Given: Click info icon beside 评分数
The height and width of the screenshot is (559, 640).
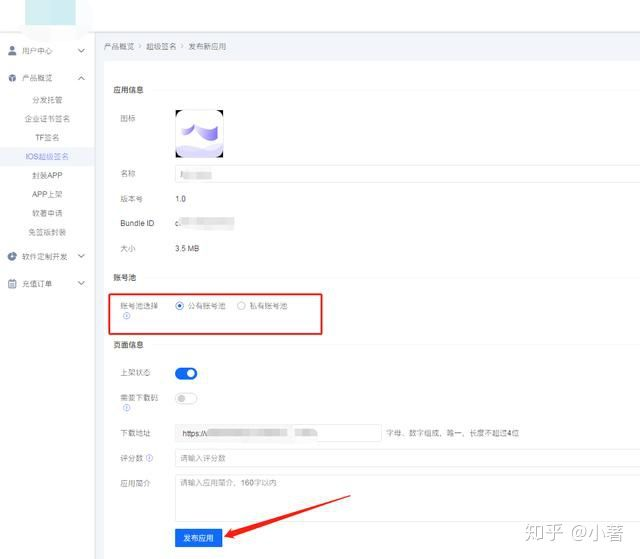Looking at the screenshot, I should pos(149,458).
